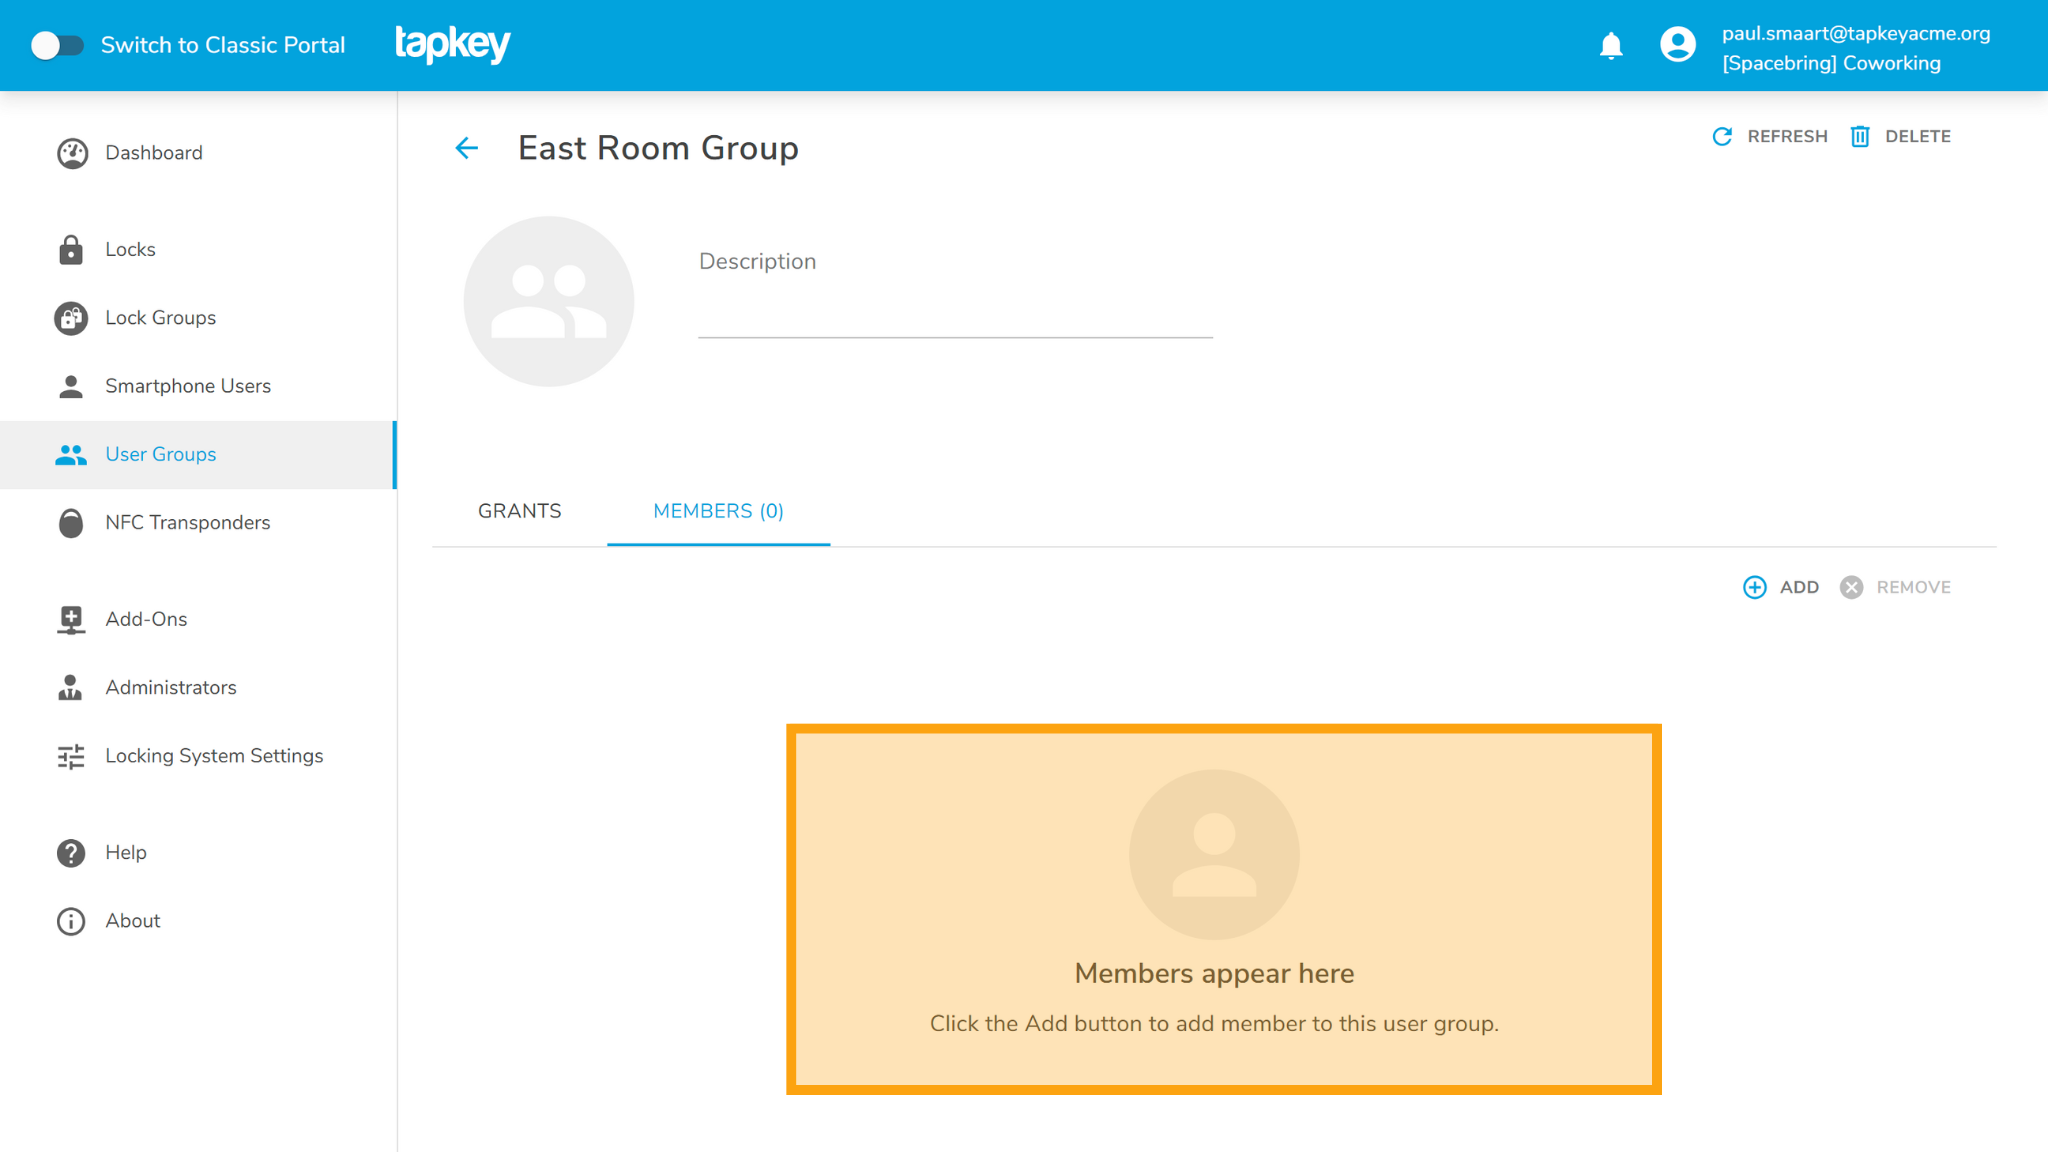Click the plus circle add icon
2048x1152 pixels.
point(1755,587)
